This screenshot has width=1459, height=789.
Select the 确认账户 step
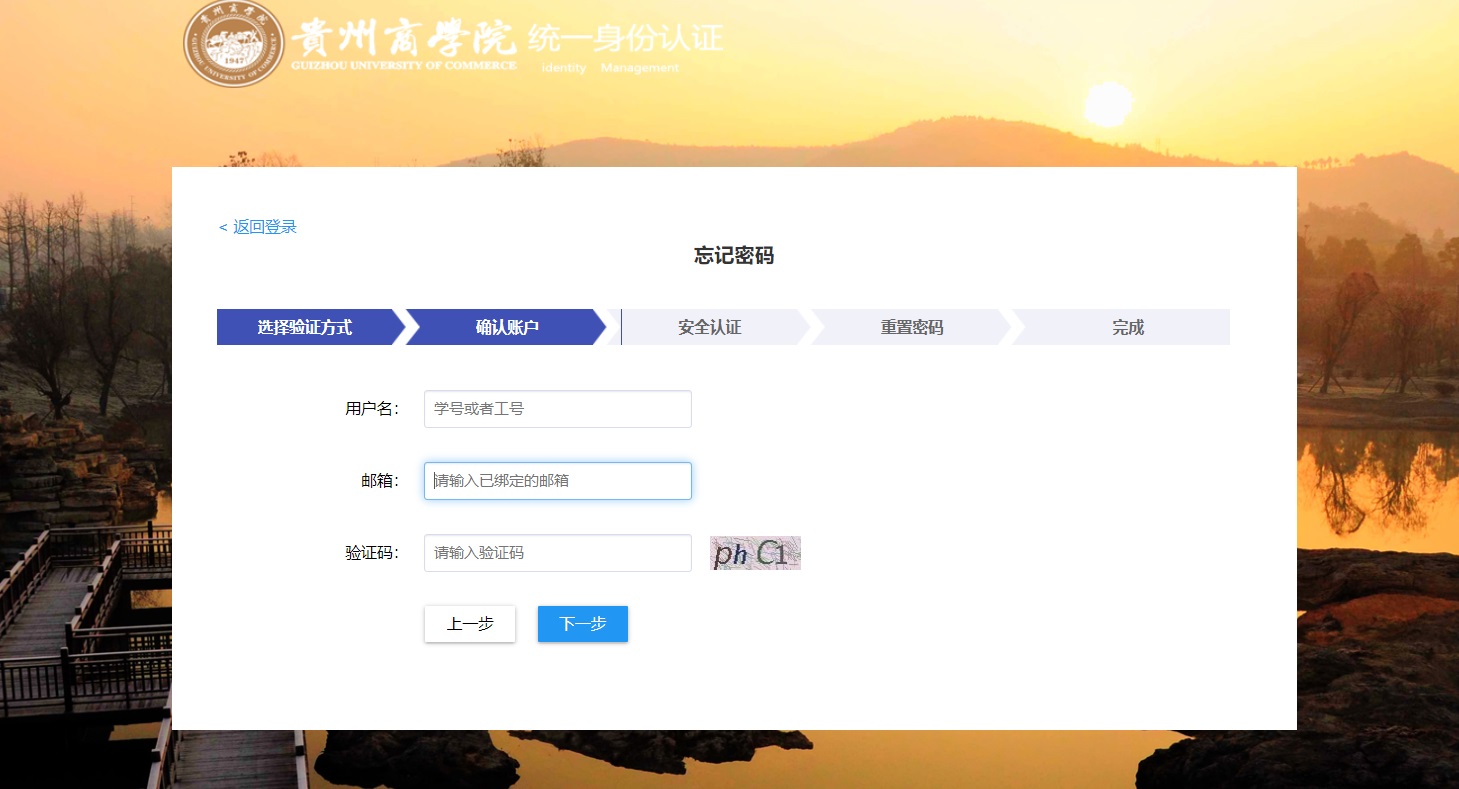[x=507, y=327]
